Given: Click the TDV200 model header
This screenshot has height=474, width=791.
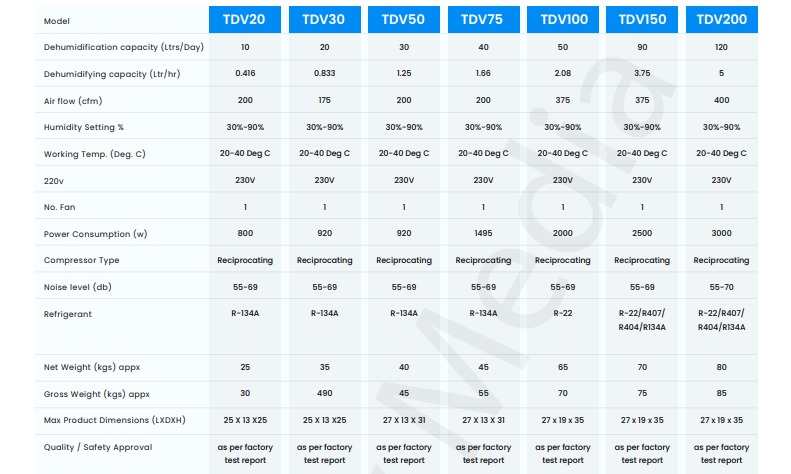Looking at the screenshot, I should click(721, 20).
